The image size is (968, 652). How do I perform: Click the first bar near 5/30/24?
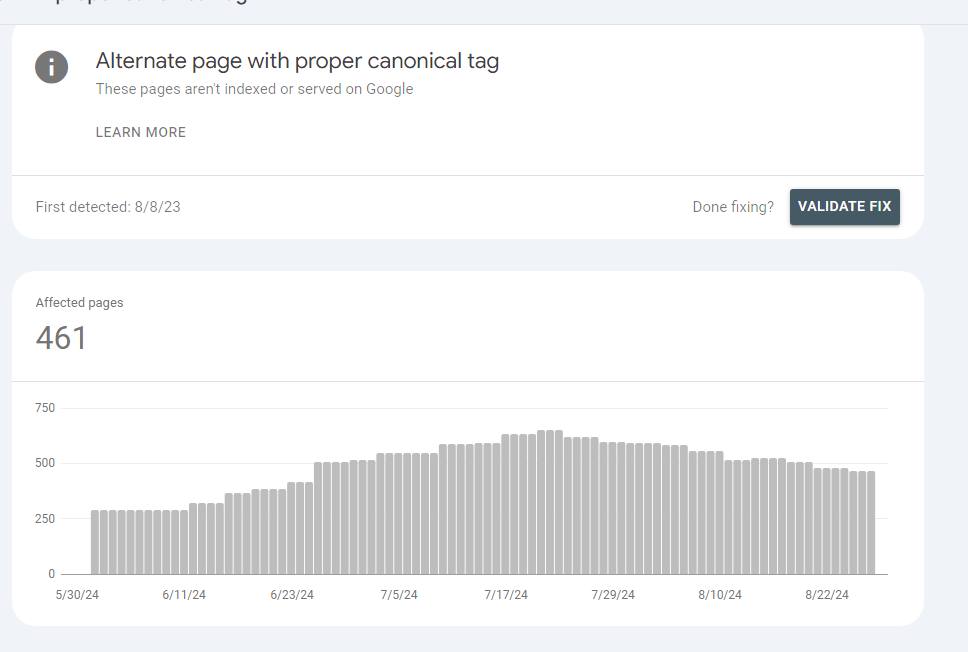click(x=95, y=542)
